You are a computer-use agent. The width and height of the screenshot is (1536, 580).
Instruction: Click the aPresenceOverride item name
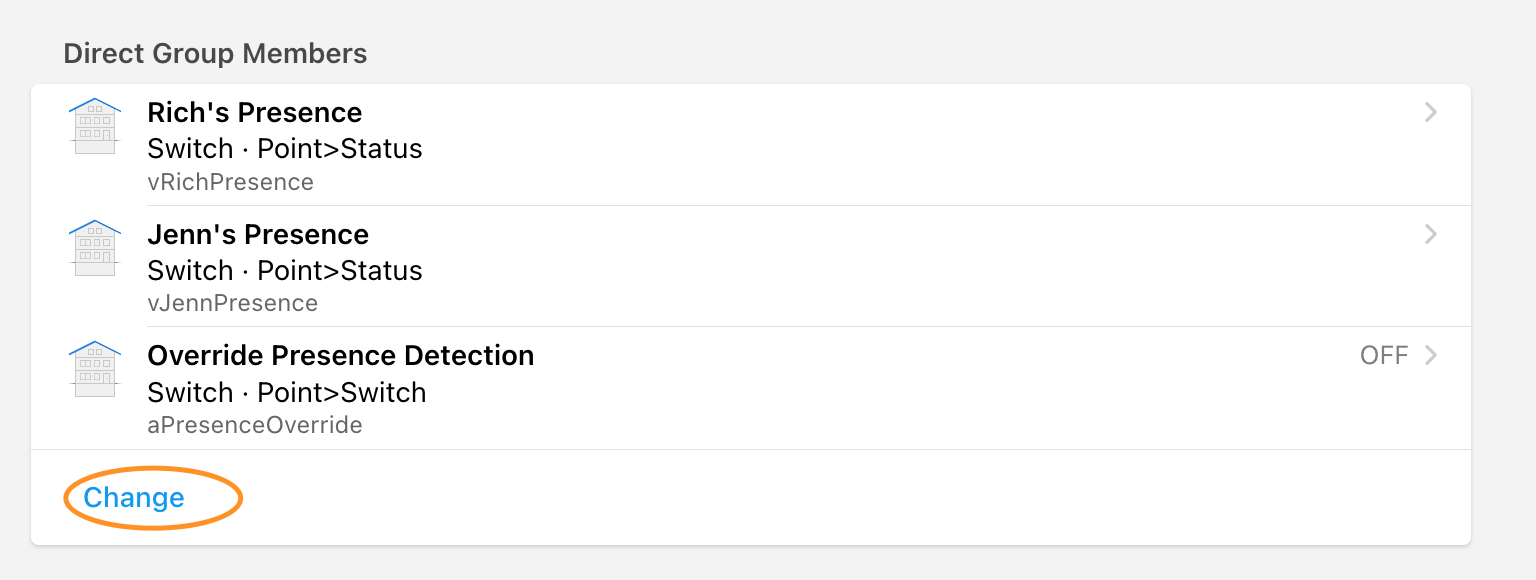click(254, 425)
